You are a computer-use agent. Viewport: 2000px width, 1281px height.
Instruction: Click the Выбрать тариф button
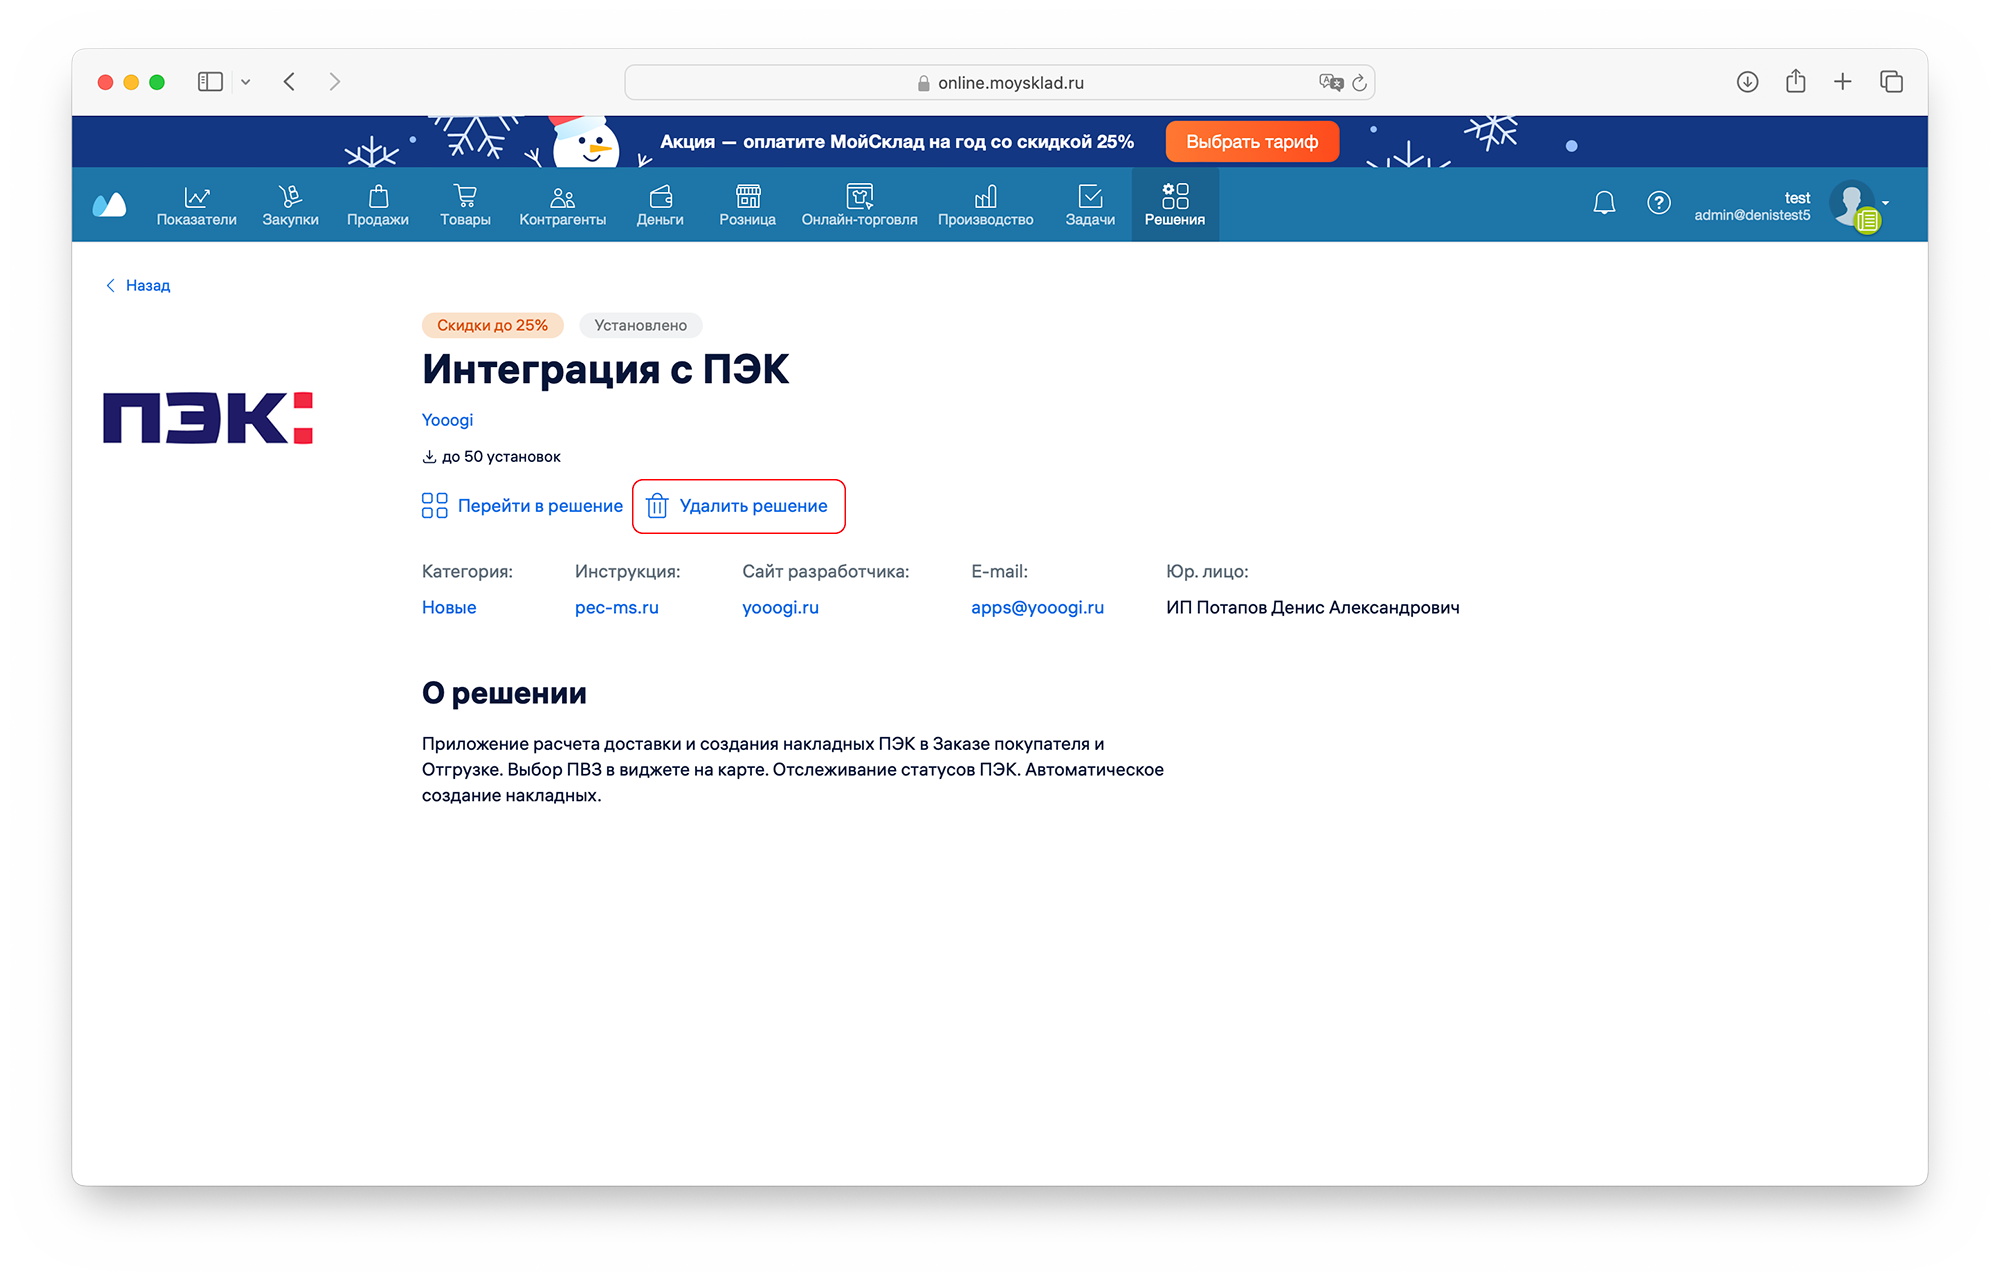(1251, 142)
